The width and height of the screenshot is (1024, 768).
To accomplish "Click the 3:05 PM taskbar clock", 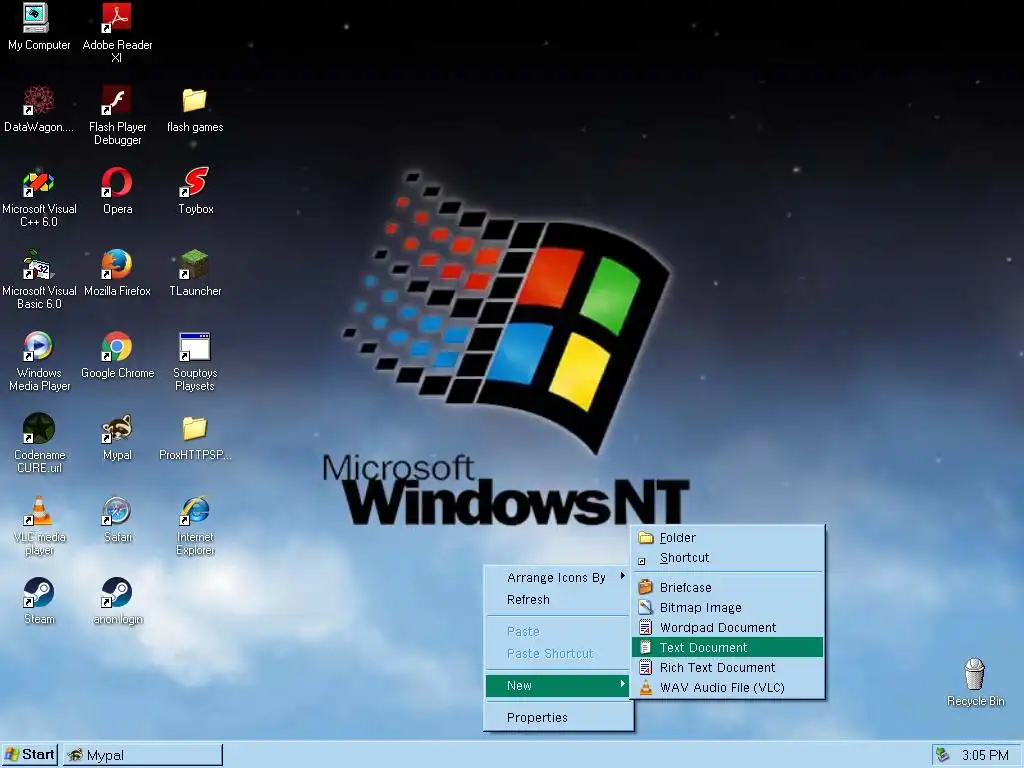I will [x=985, y=756].
